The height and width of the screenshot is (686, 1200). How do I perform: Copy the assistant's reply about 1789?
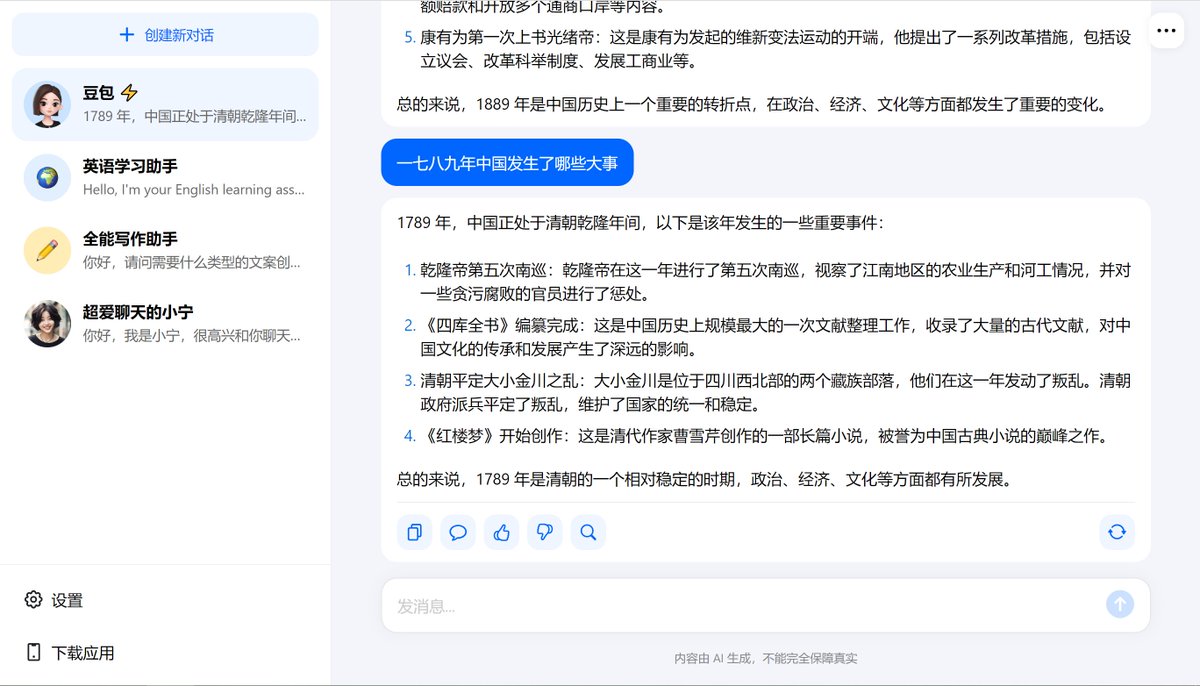(414, 532)
